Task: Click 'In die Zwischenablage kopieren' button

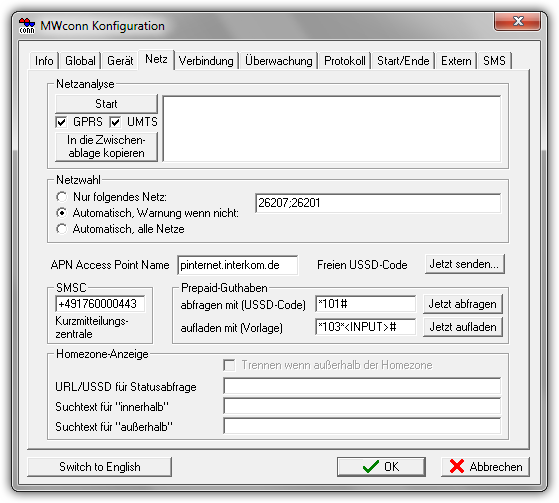Action: click(x=106, y=147)
